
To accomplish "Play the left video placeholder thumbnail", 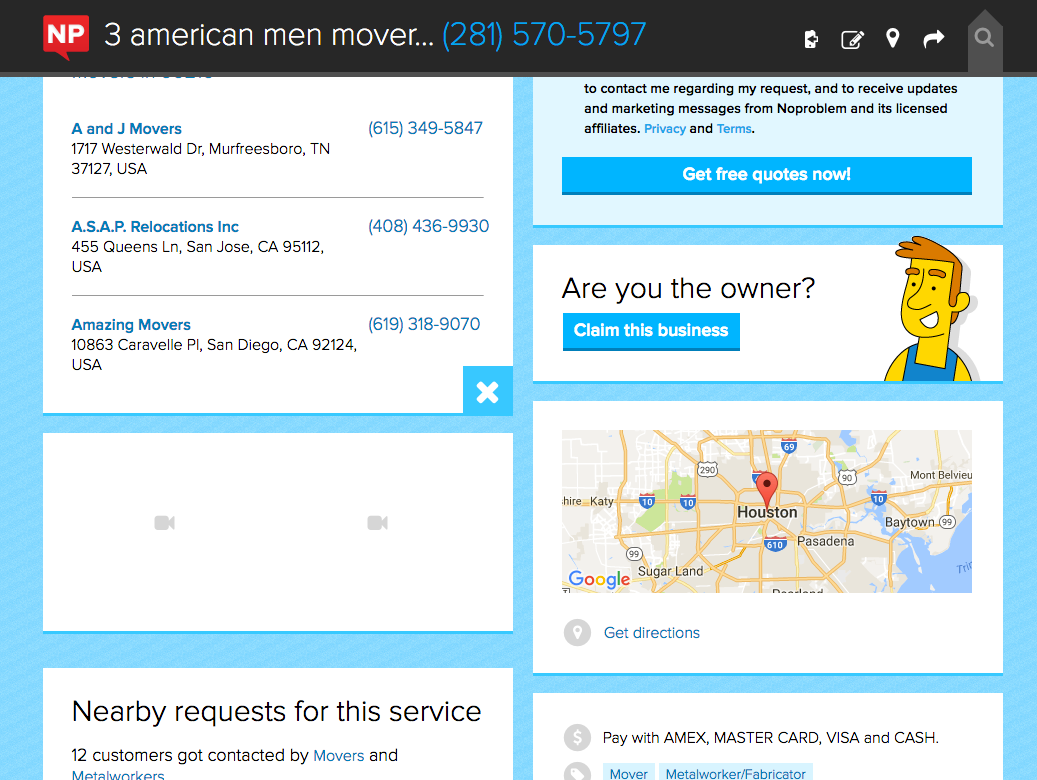I will click(165, 523).
